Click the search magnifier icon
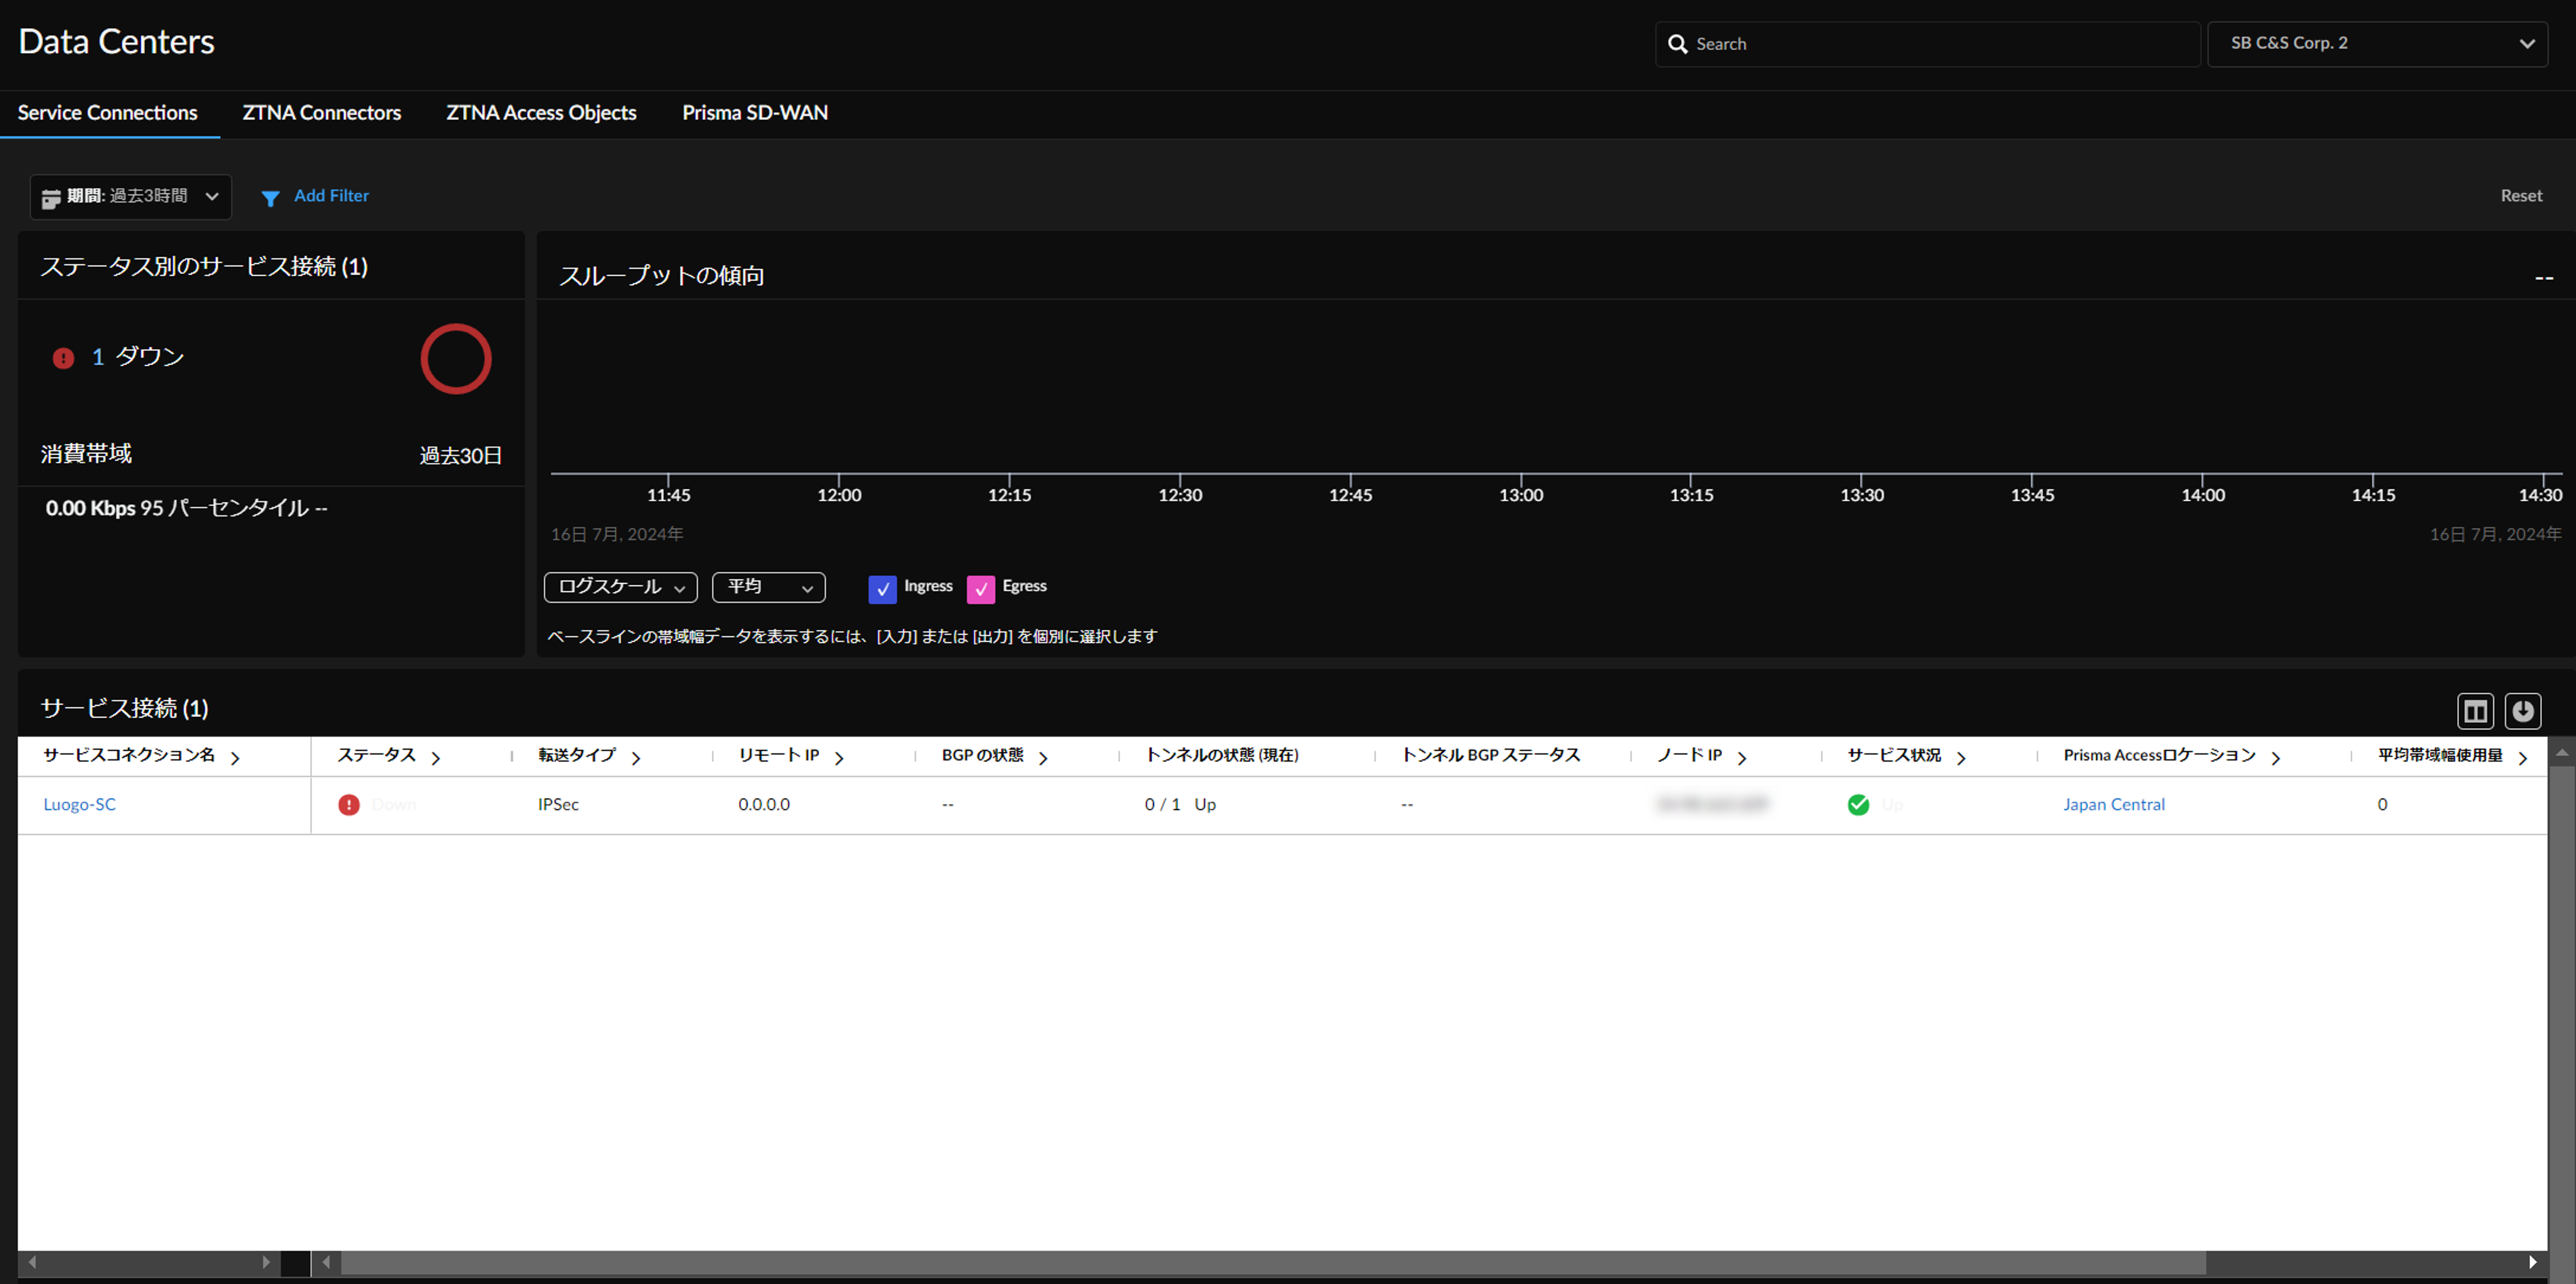 pos(1677,44)
